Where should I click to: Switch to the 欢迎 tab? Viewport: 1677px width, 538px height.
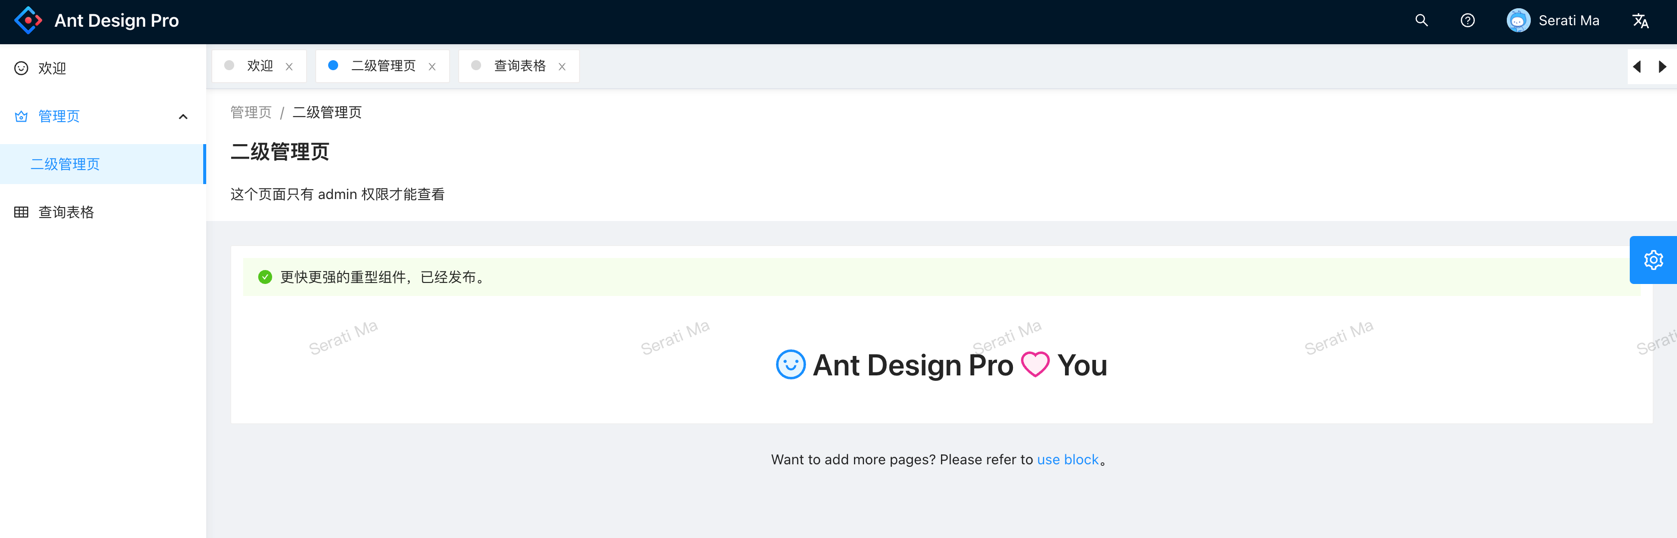click(259, 66)
